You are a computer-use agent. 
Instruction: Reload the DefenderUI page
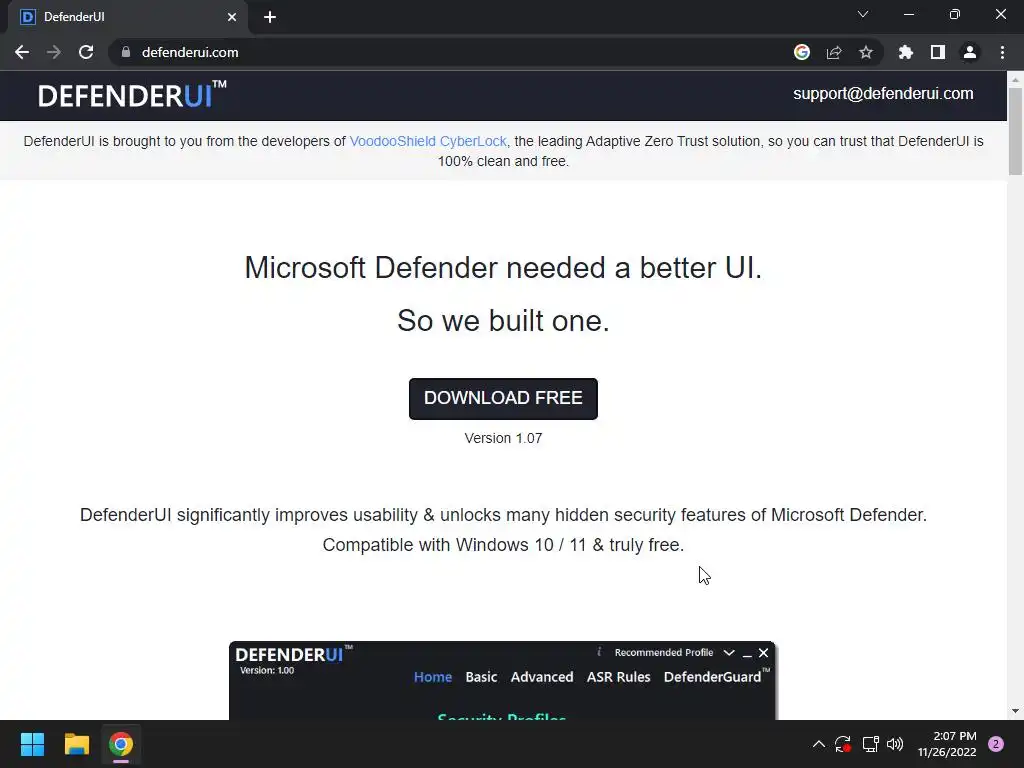(x=86, y=52)
